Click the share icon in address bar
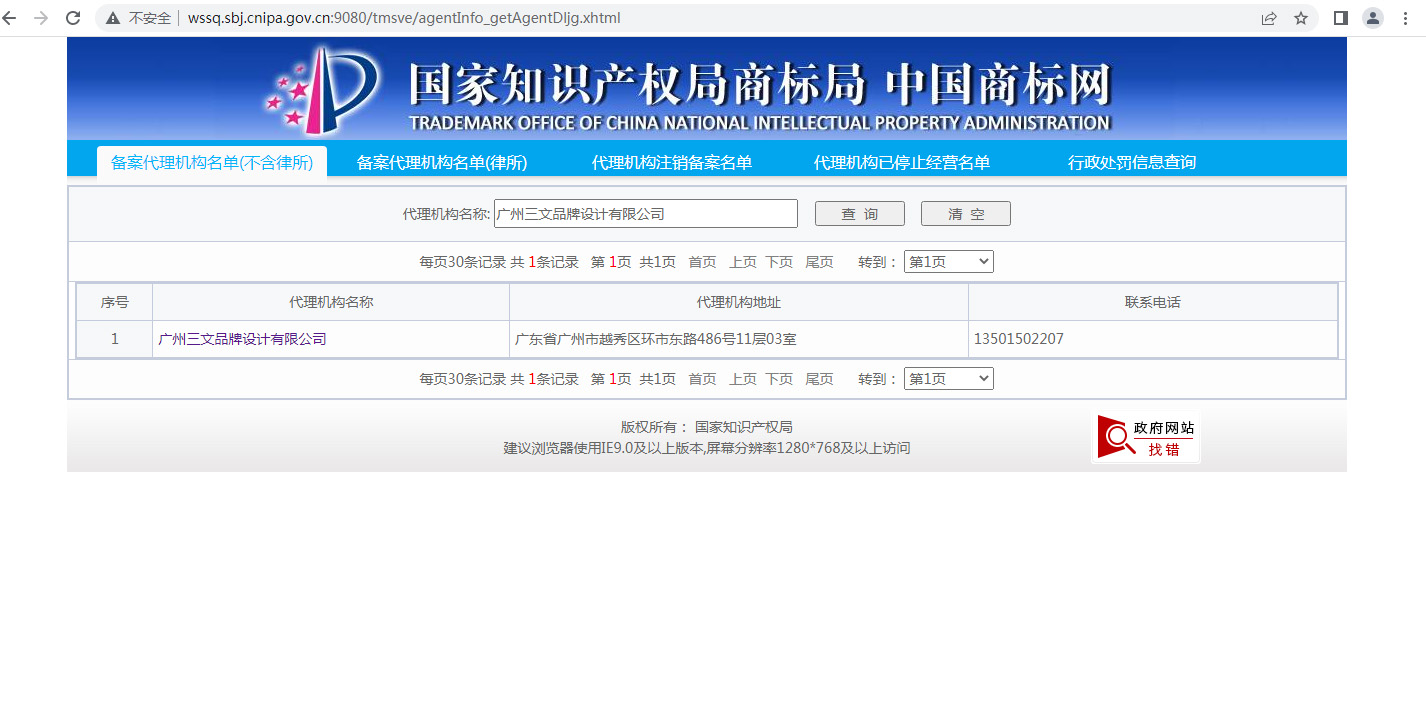The width and height of the screenshot is (1426, 721). click(x=1268, y=17)
